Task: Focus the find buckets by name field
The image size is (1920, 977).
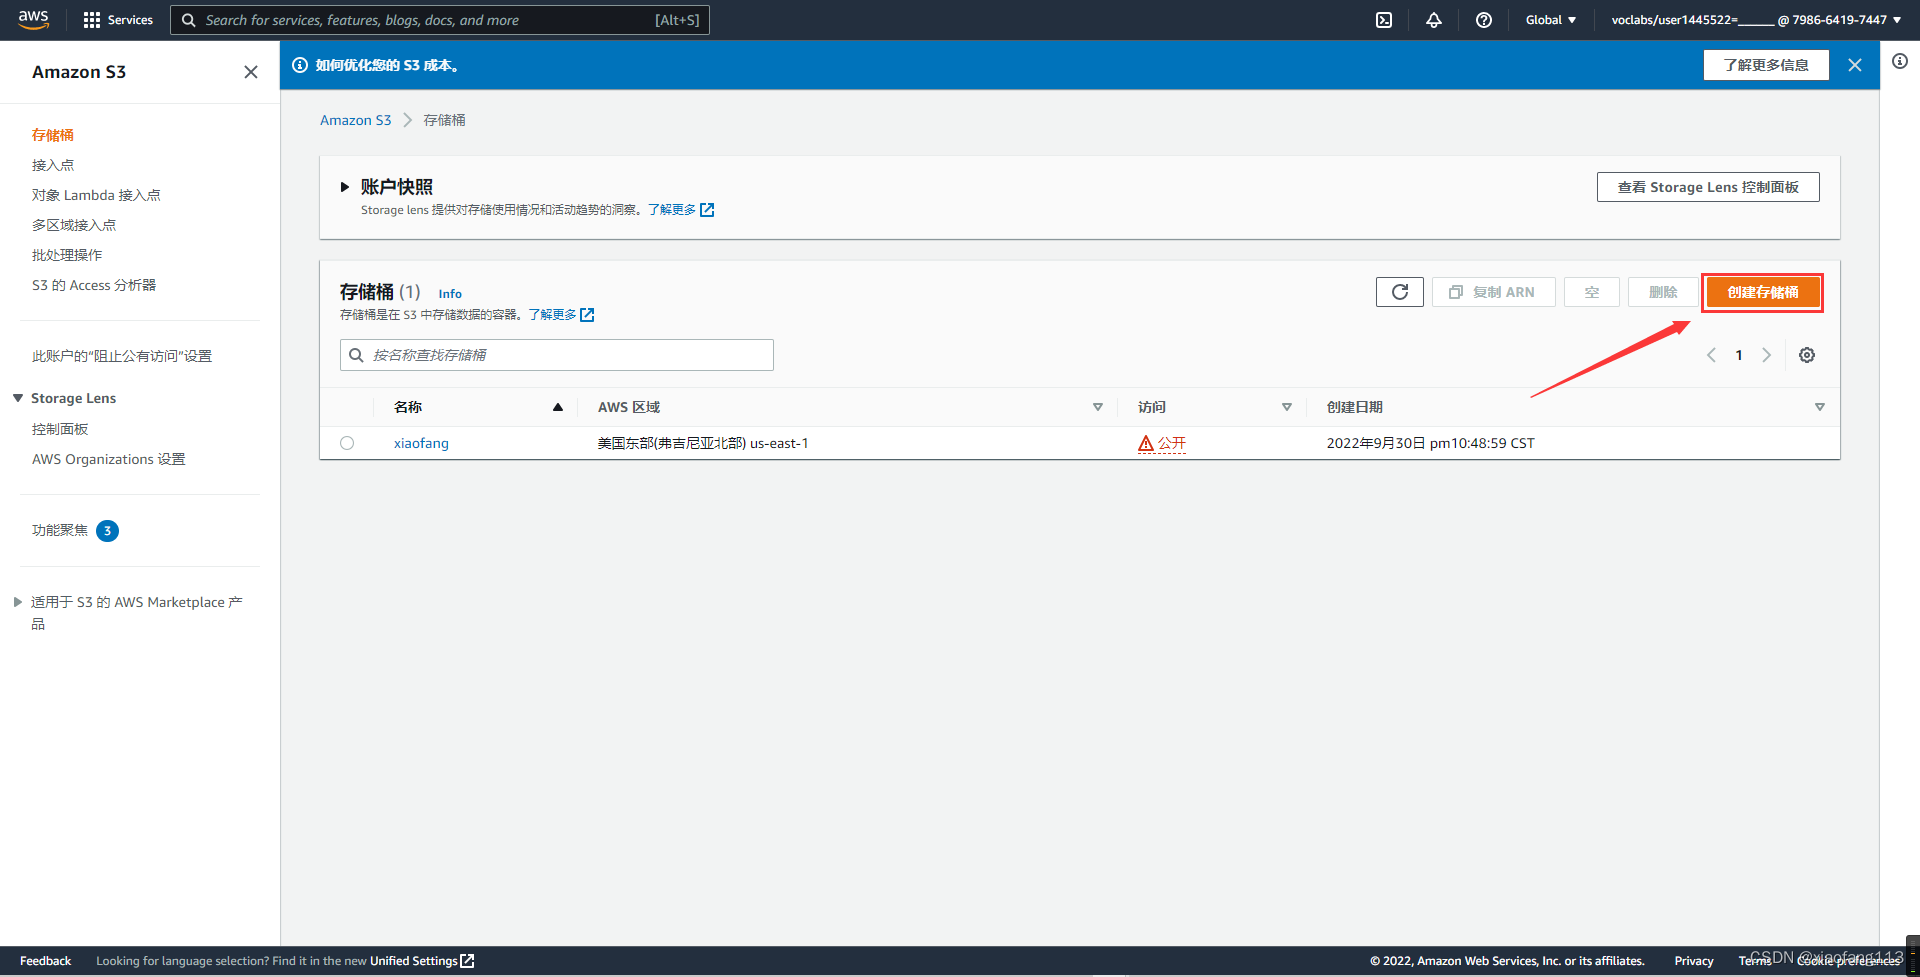Action: point(557,355)
